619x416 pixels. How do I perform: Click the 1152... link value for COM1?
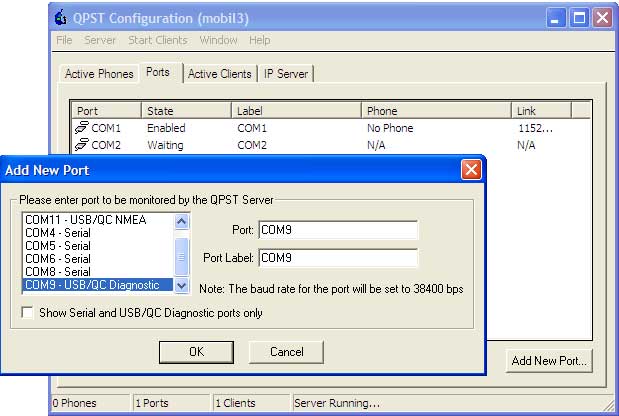(x=535, y=128)
